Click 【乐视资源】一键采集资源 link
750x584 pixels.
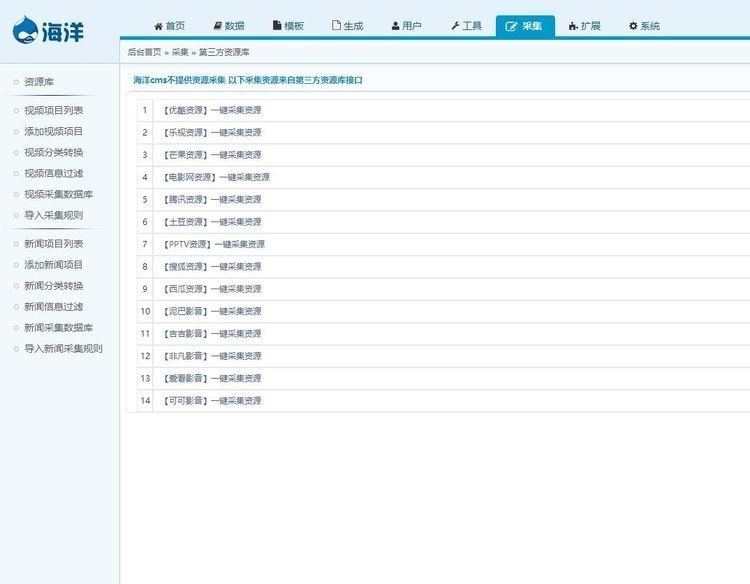click(x=212, y=132)
